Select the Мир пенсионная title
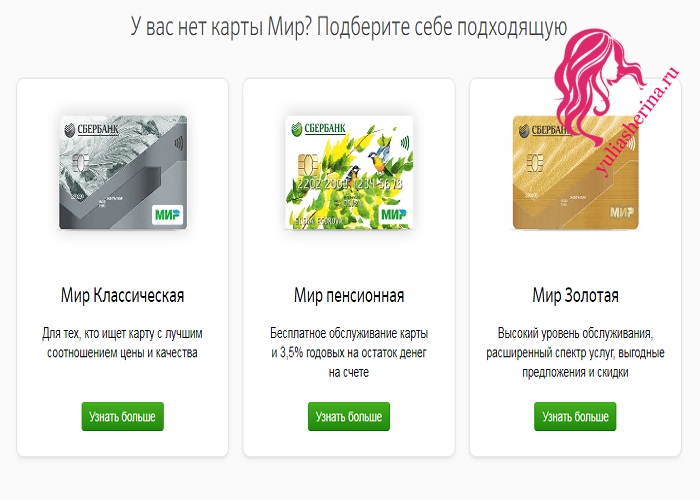This screenshot has width=700, height=500. coord(349,296)
